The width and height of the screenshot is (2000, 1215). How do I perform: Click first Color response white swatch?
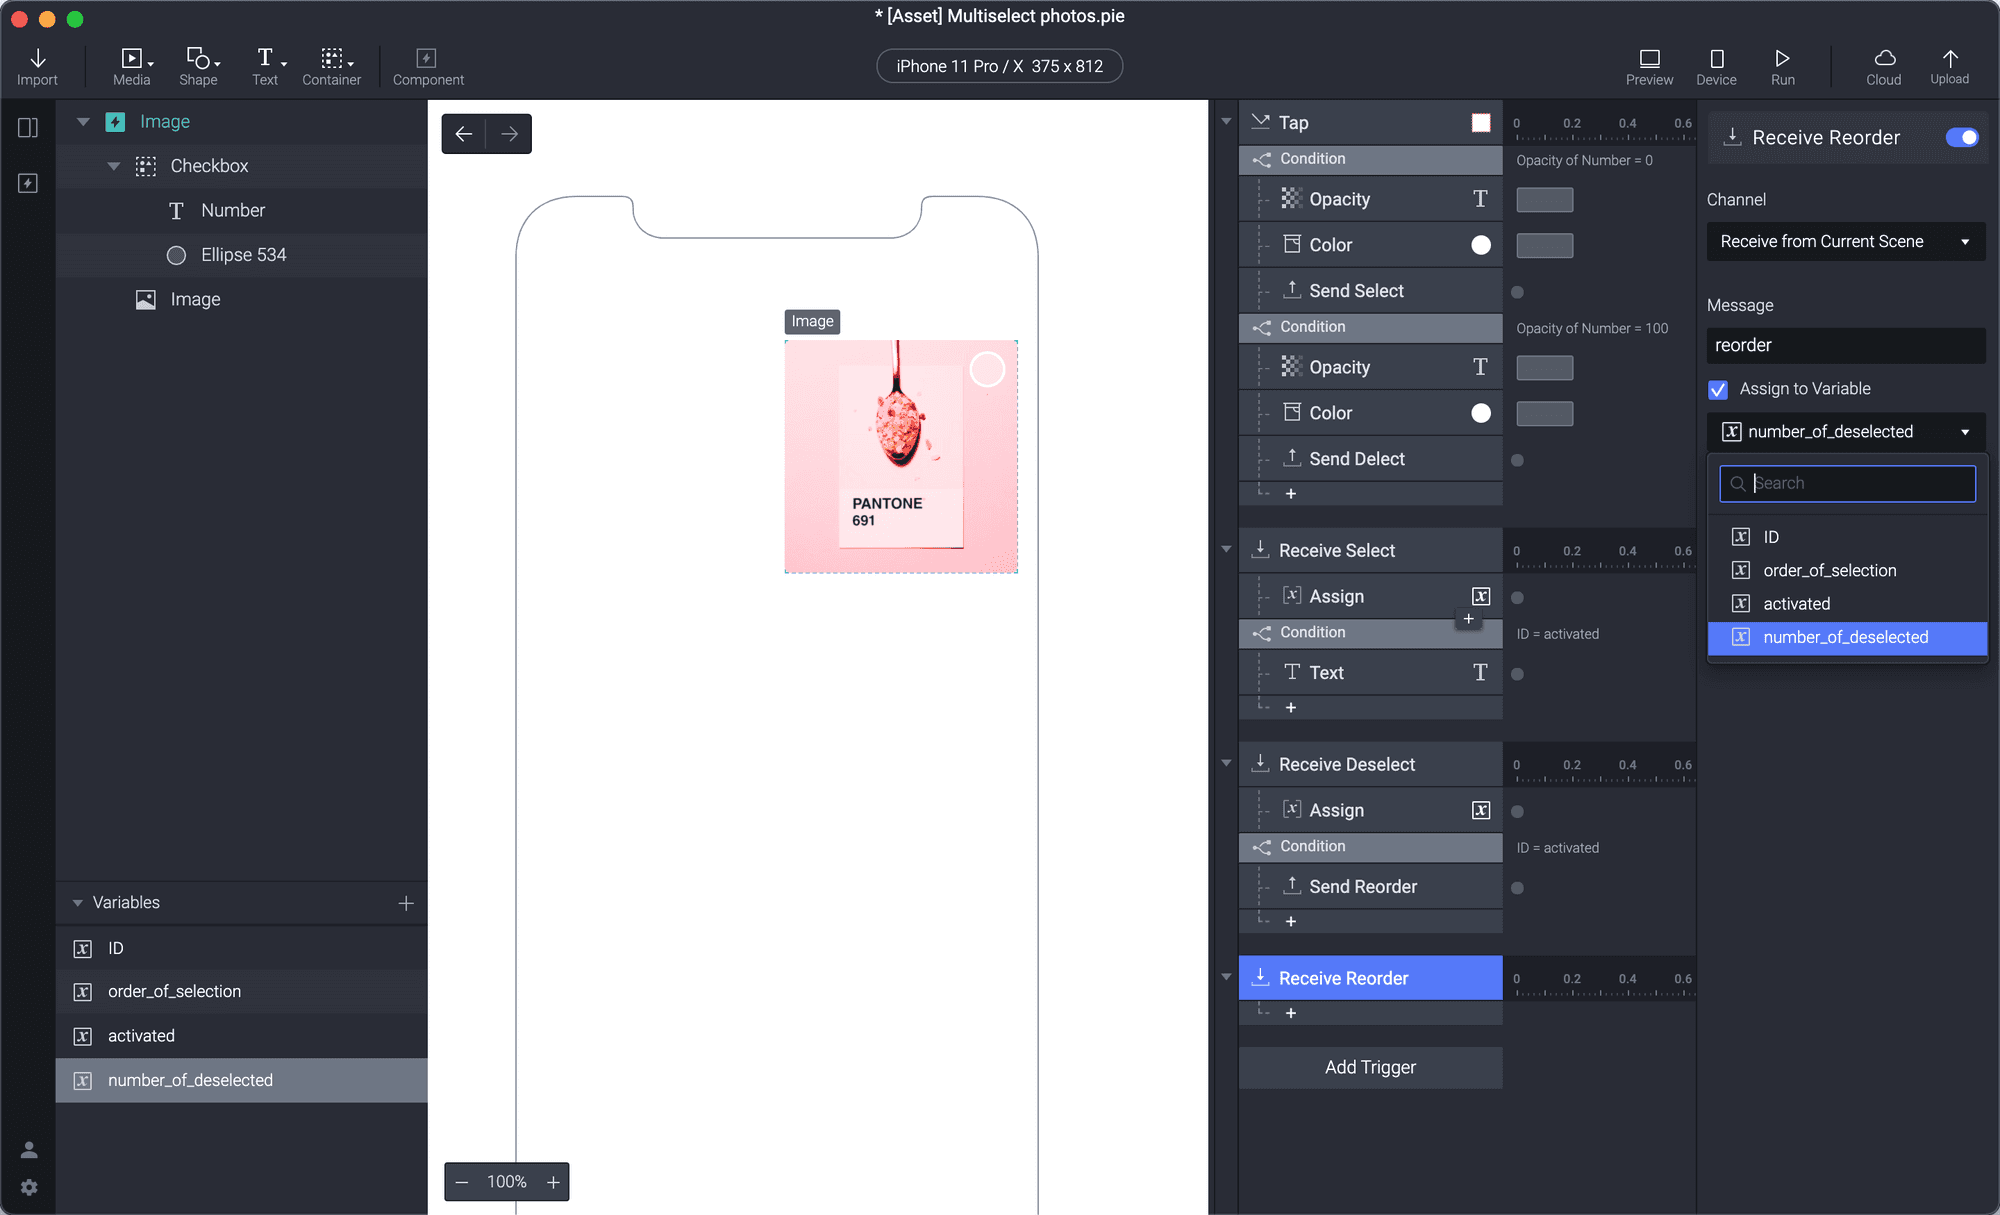[1481, 245]
